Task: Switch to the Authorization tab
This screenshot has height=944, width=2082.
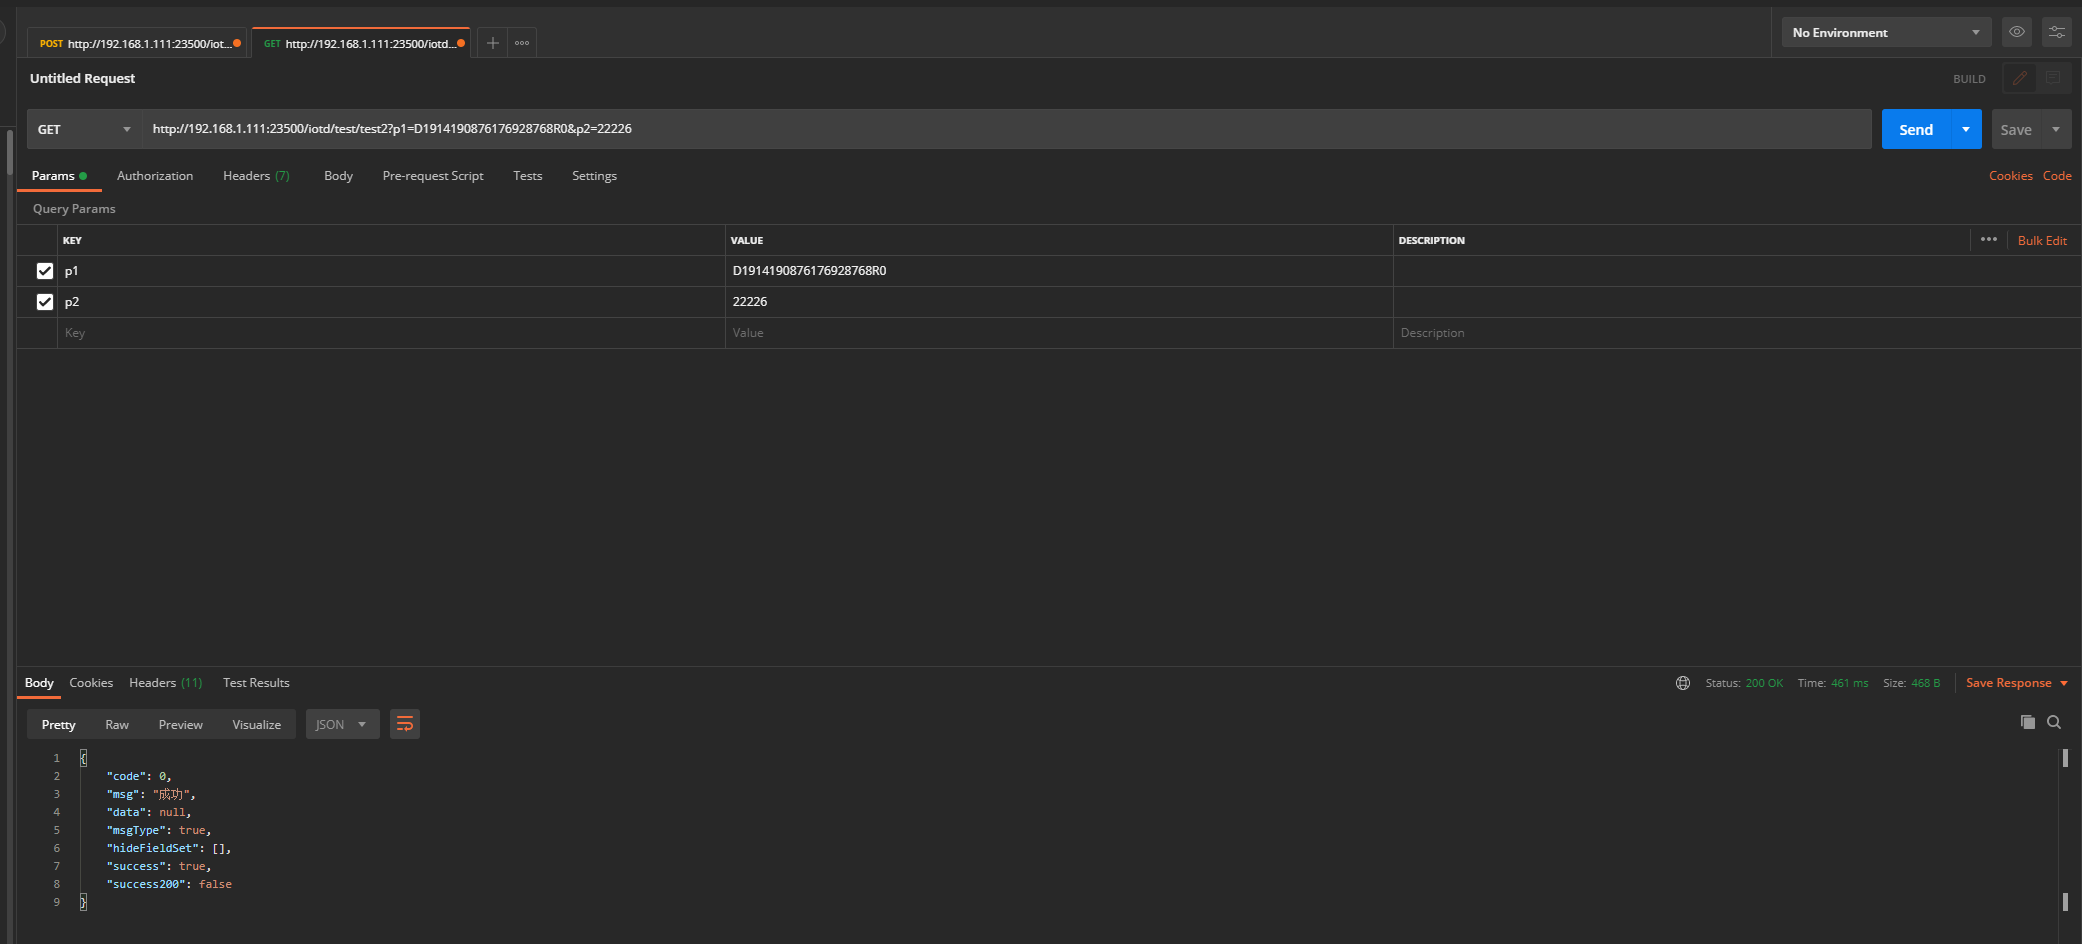Action: [155, 176]
